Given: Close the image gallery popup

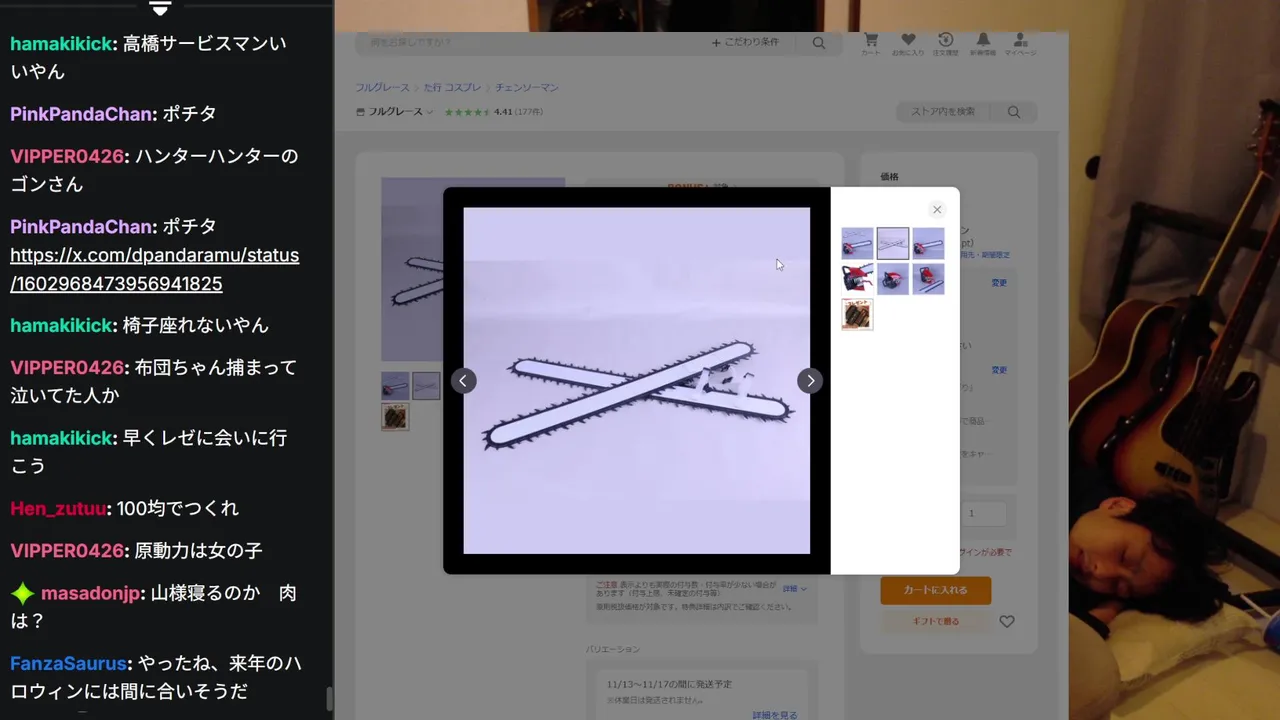Looking at the screenshot, I should coord(936,210).
